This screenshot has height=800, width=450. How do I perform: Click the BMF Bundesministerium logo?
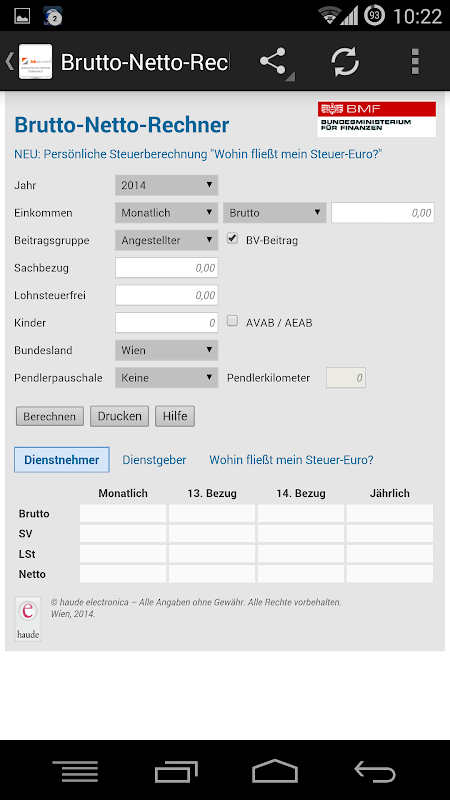click(x=377, y=119)
